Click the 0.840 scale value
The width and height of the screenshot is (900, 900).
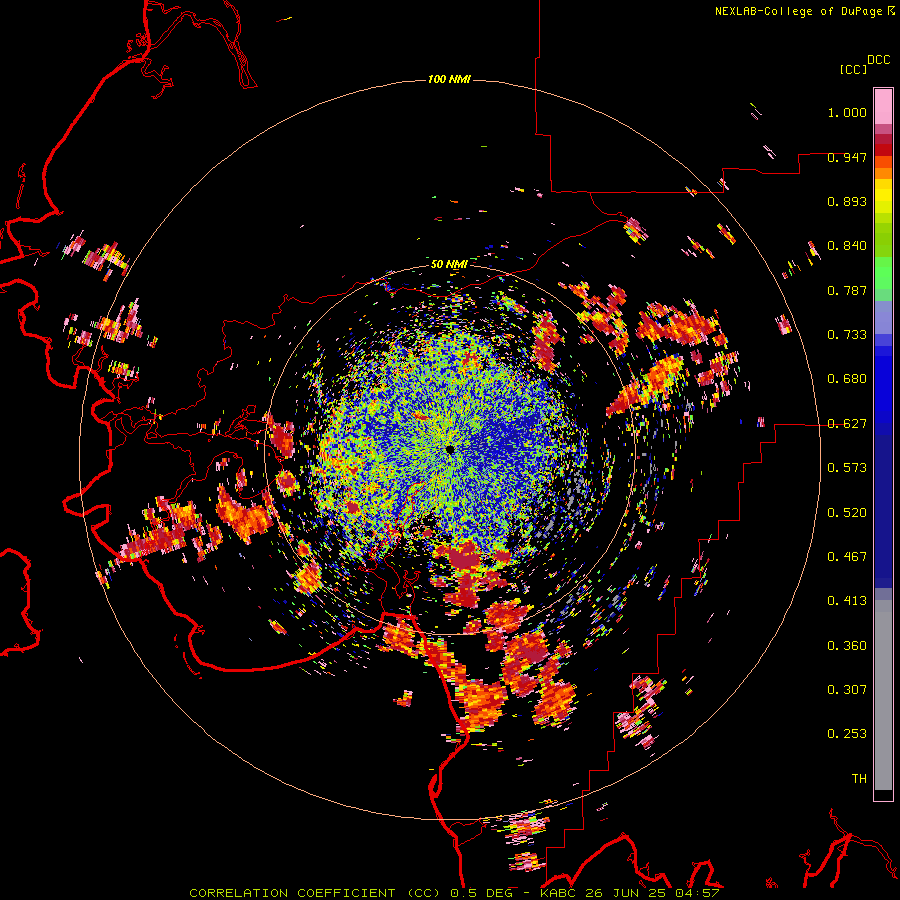point(847,246)
